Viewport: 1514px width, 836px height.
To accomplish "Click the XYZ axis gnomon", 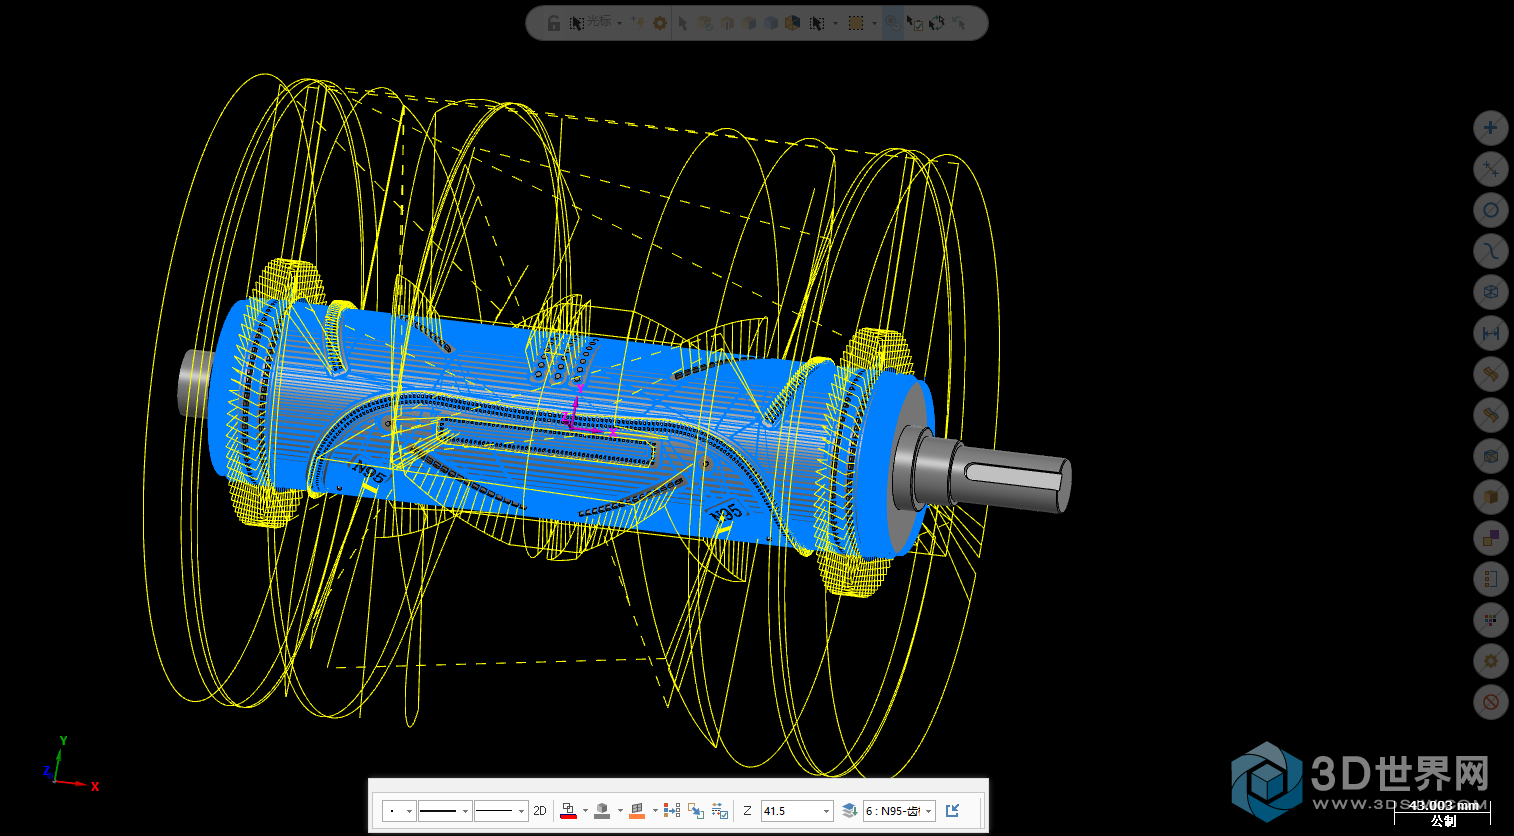I will (70, 765).
